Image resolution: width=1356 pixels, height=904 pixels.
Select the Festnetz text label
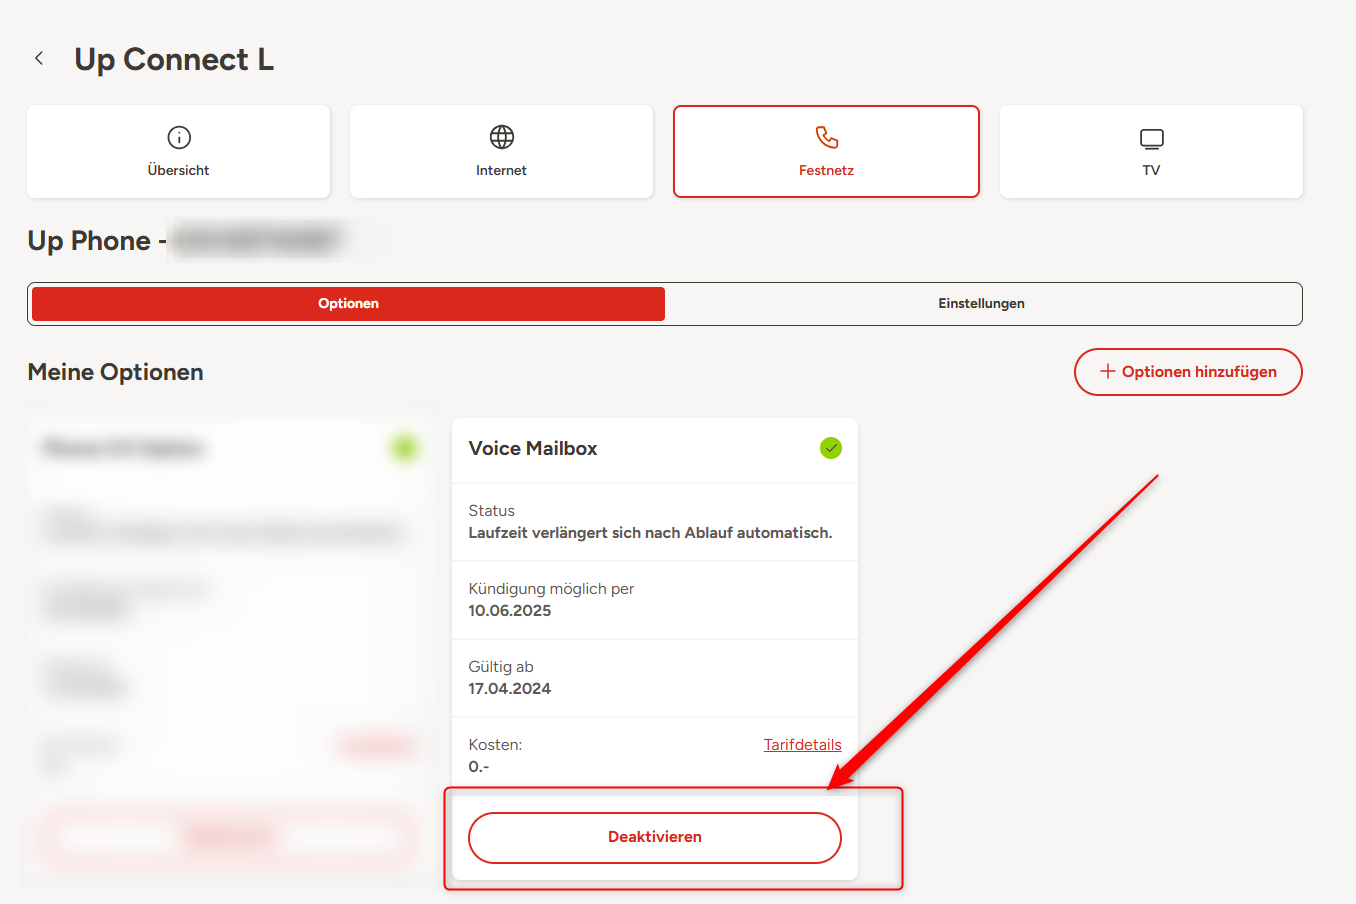click(x=826, y=171)
